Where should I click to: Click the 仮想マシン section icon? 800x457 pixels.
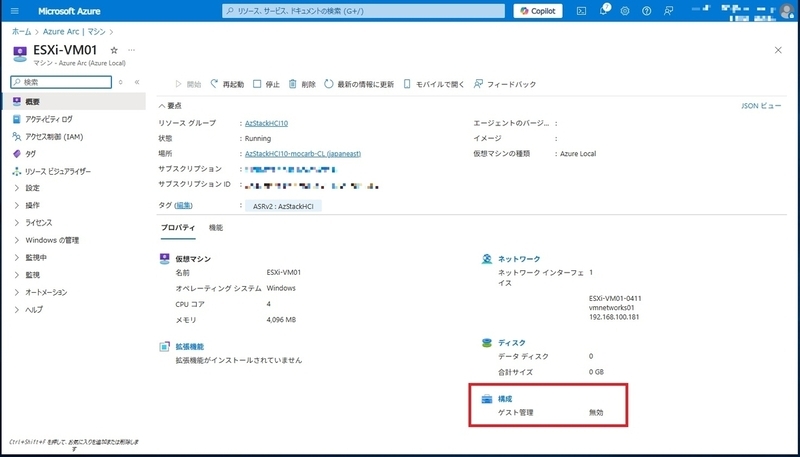[164, 259]
